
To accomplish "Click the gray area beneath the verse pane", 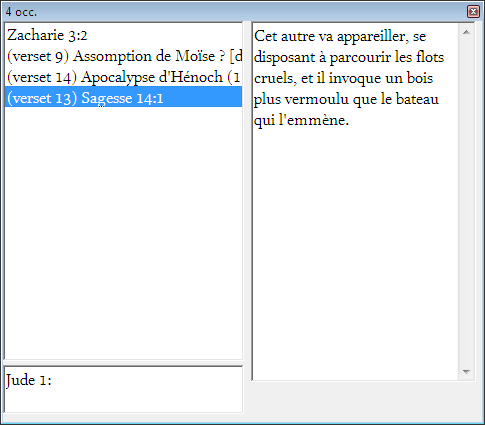I will 363,398.
